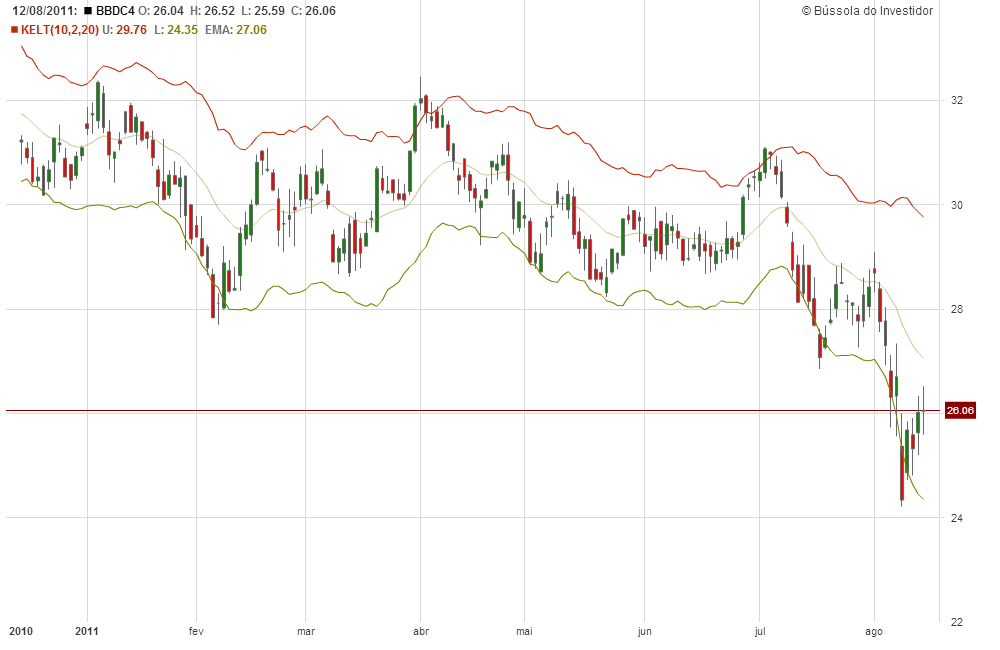The height and width of the screenshot is (650, 1000).
Task: Click the 32 price axis label
Action: pyautogui.click(x=957, y=100)
